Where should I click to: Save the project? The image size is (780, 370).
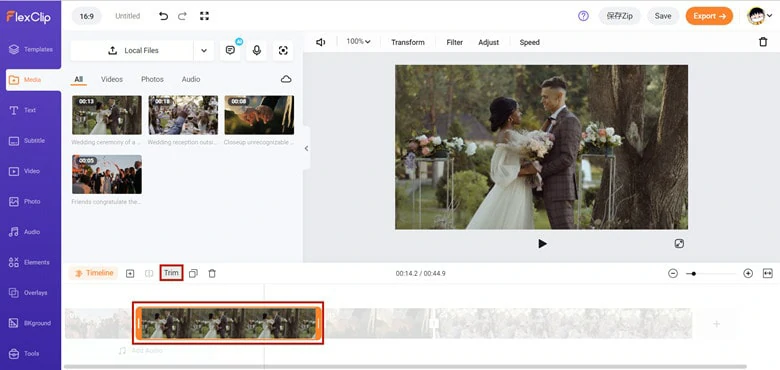(x=663, y=16)
